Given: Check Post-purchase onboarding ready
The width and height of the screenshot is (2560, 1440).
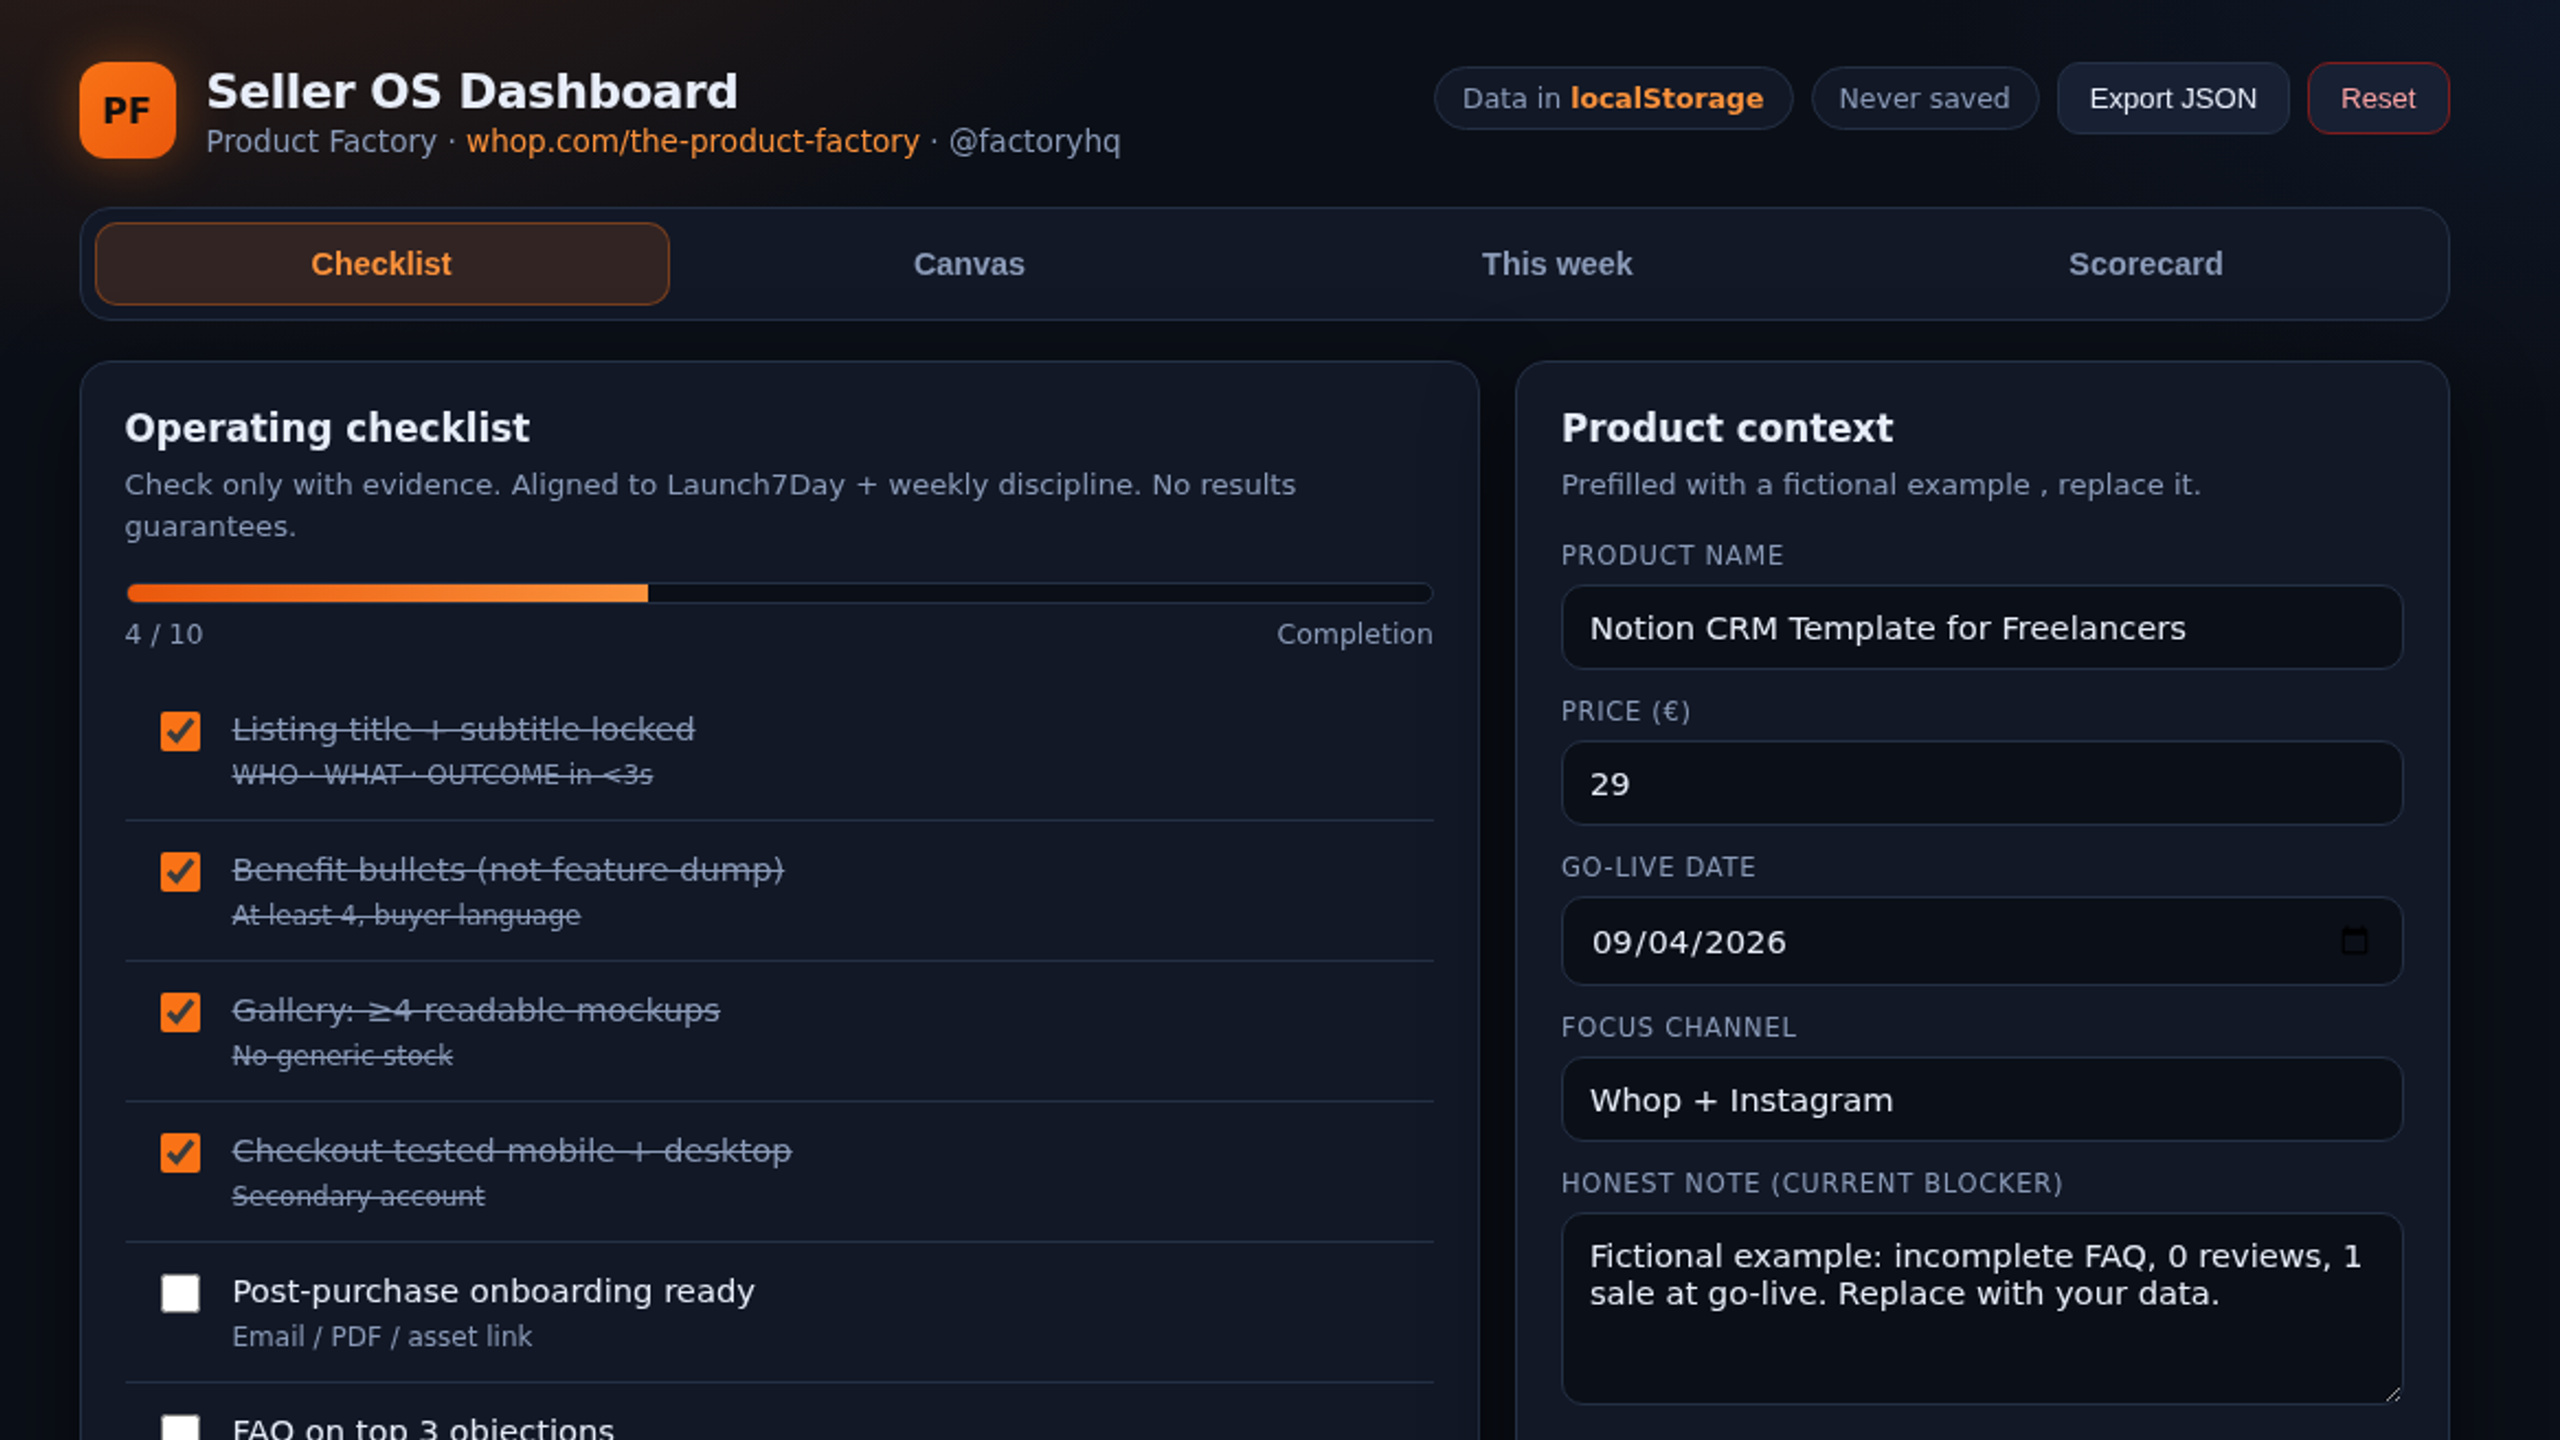Looking at the screenshot, I should coord(180,1293).
